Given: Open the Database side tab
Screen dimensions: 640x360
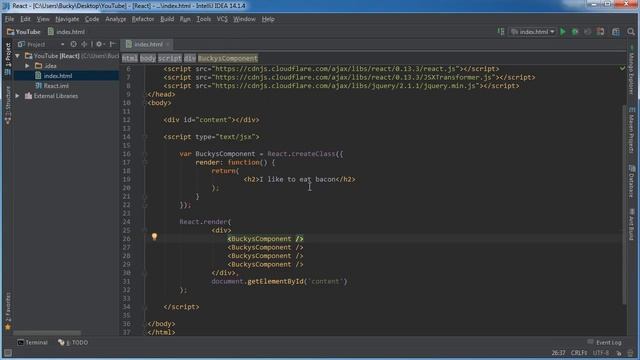Looking at the screenshot, I should (x=631, y=181).
